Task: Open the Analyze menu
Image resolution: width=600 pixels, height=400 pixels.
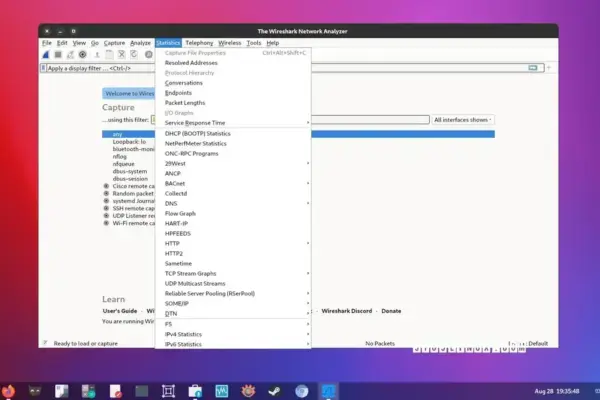Action: [140, 43]
